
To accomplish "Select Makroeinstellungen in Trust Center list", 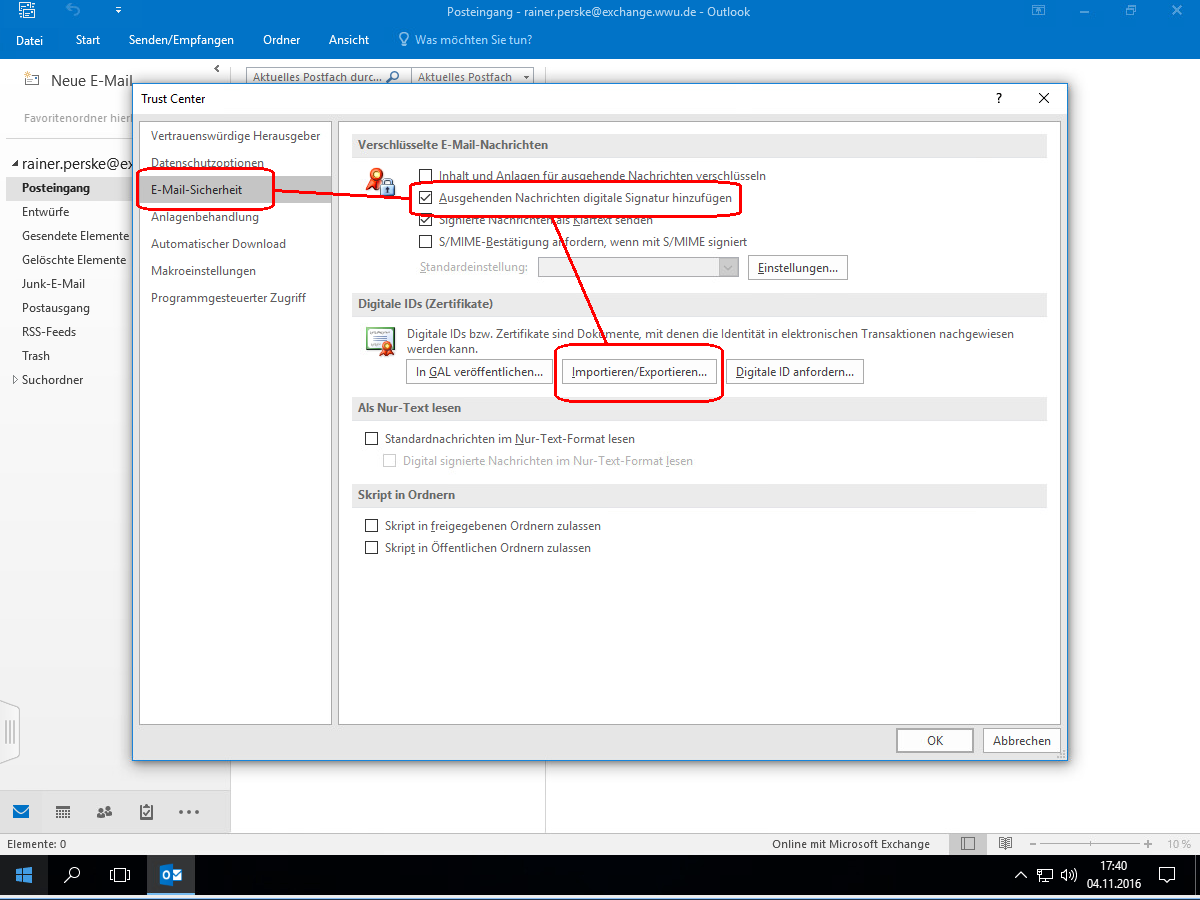I will coord(203,271).
